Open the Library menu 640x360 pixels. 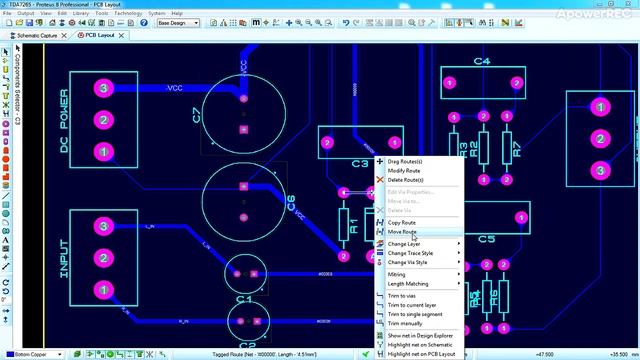[x=80, y=13]
